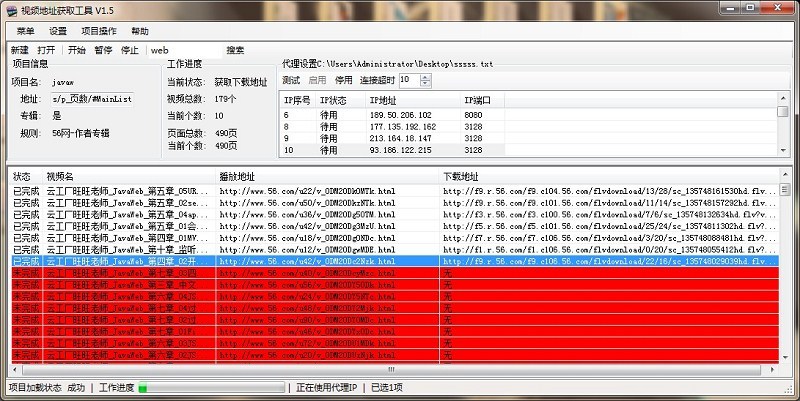800x401 pixels.
Task: Click the 下载地址 column header
Action: click(462, 177)
